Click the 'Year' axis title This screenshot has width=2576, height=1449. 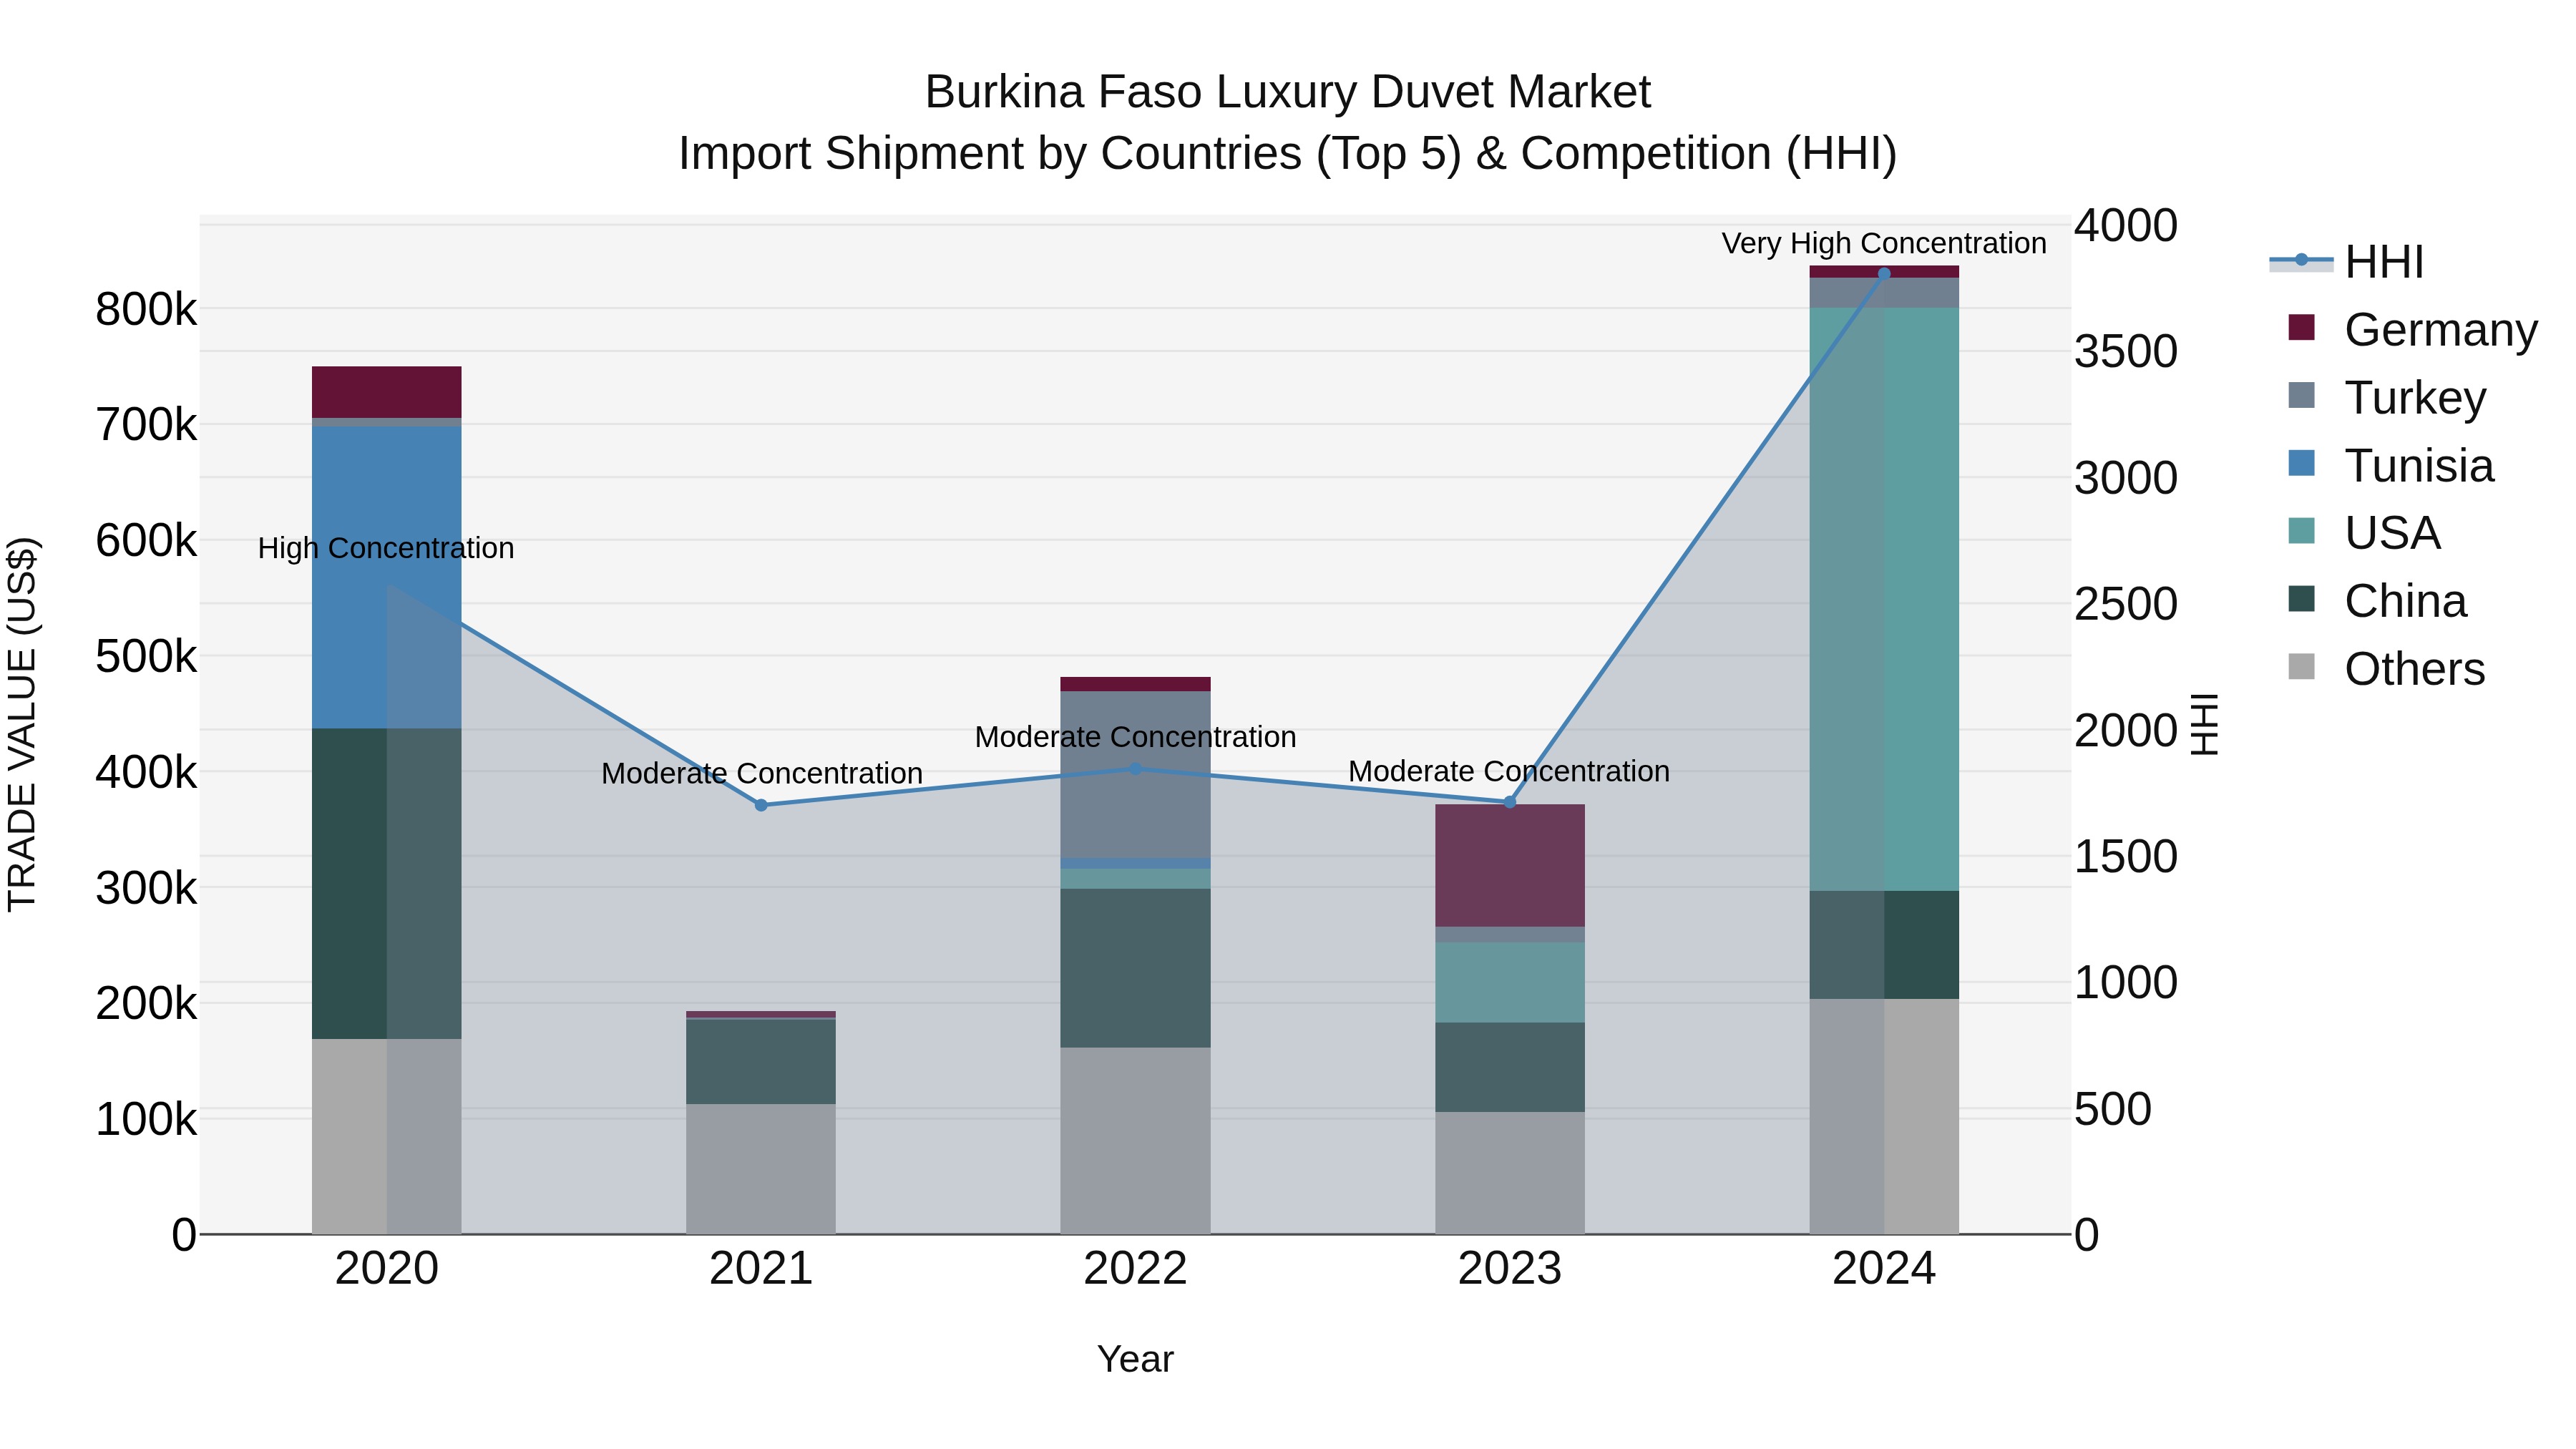click(1135, 1359)
